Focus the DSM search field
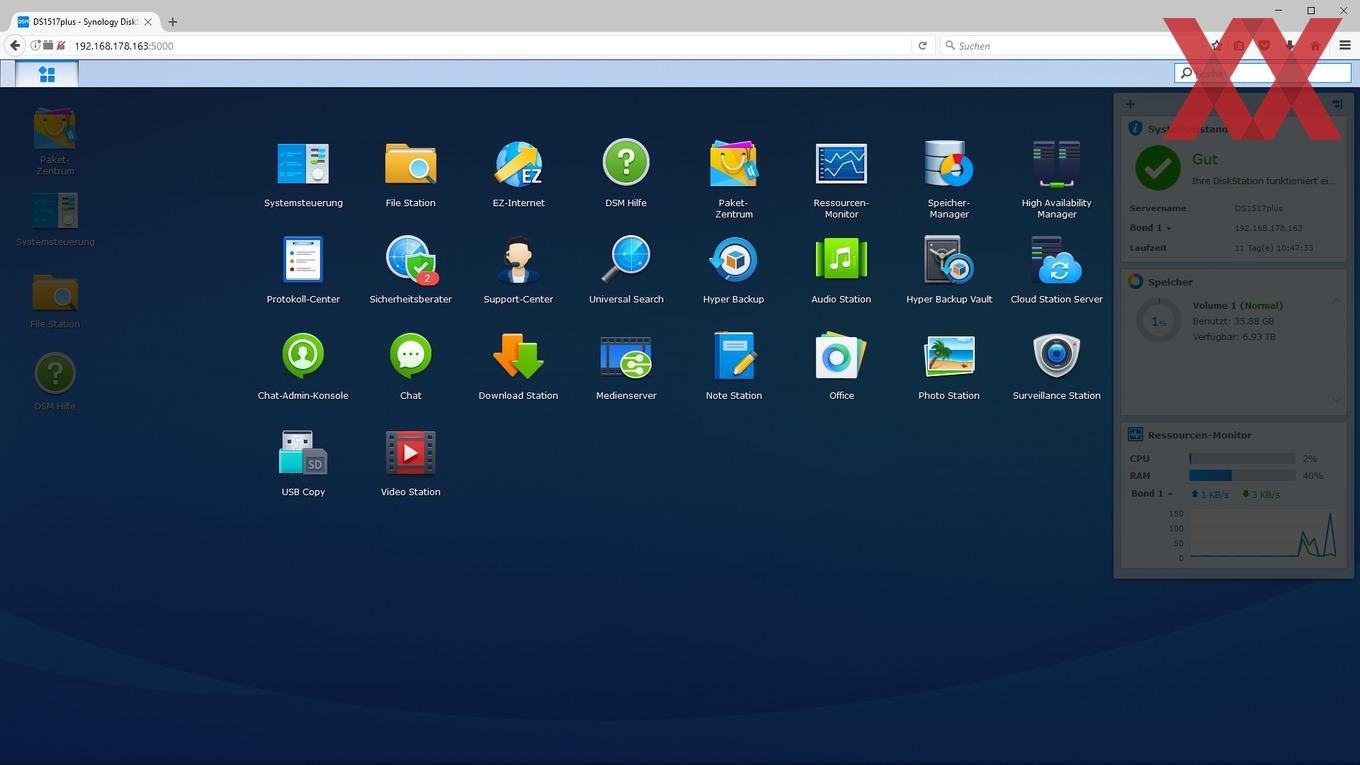This screenshot has width=1360, height=765. pyautogui.click(x=1263, y=73)
